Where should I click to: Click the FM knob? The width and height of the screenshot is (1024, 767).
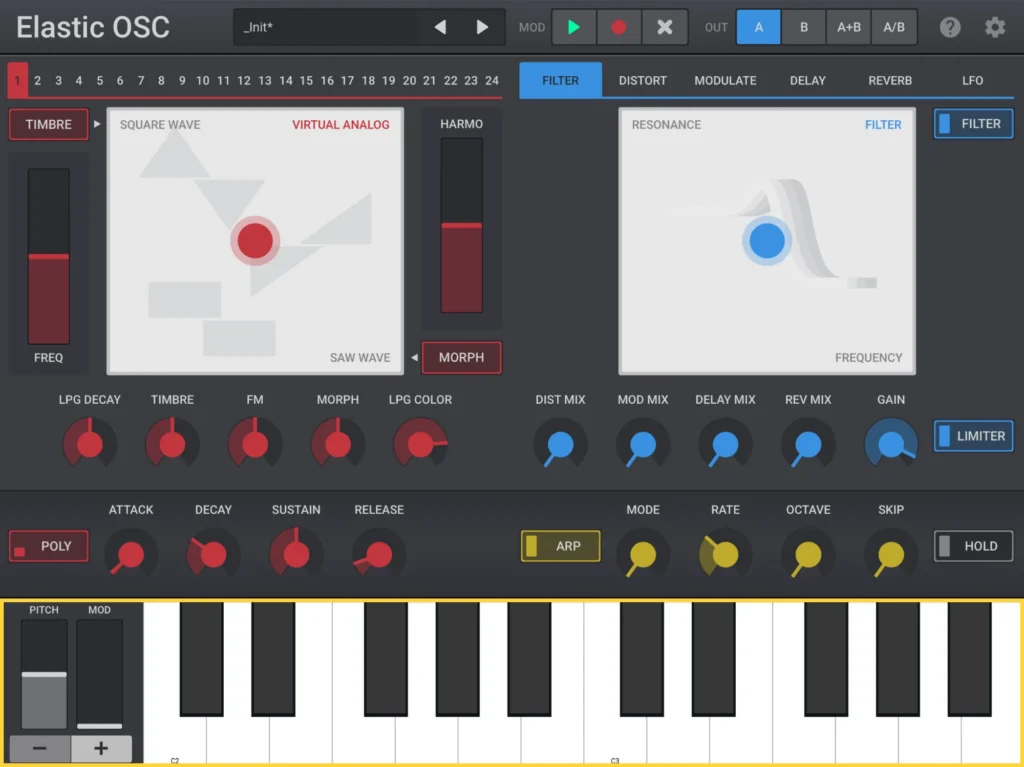(255, 444)
